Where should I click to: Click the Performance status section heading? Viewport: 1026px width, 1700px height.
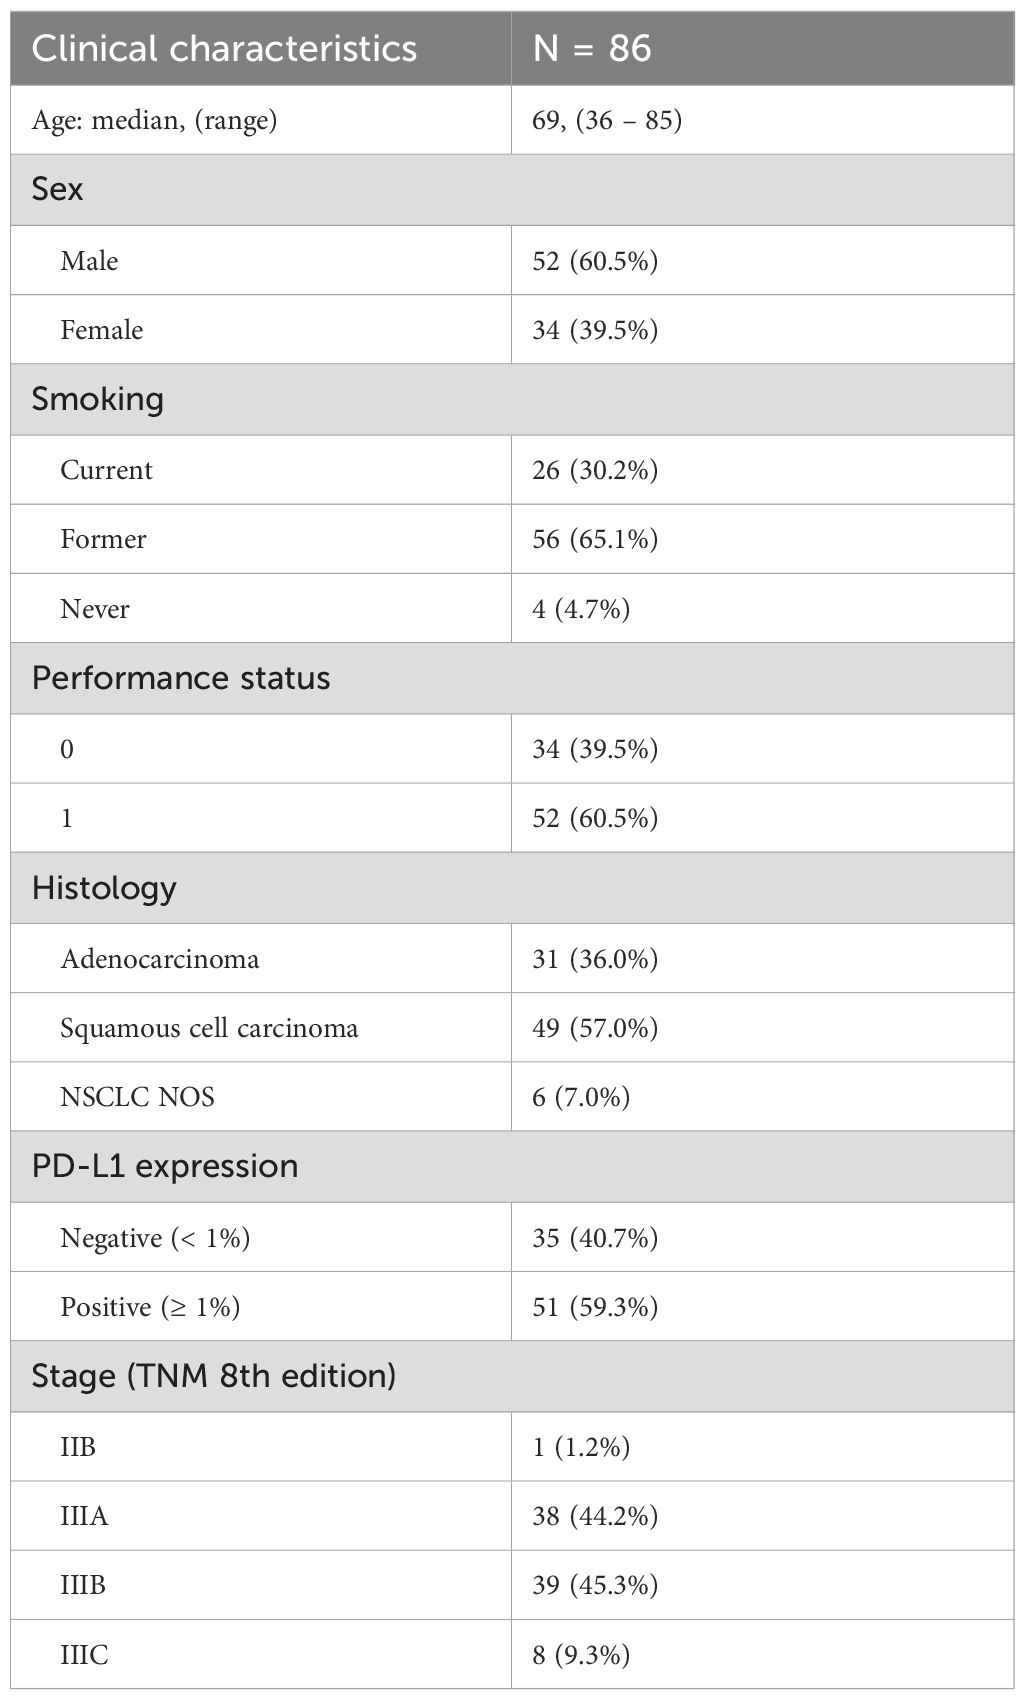click(x=181, y=678)
